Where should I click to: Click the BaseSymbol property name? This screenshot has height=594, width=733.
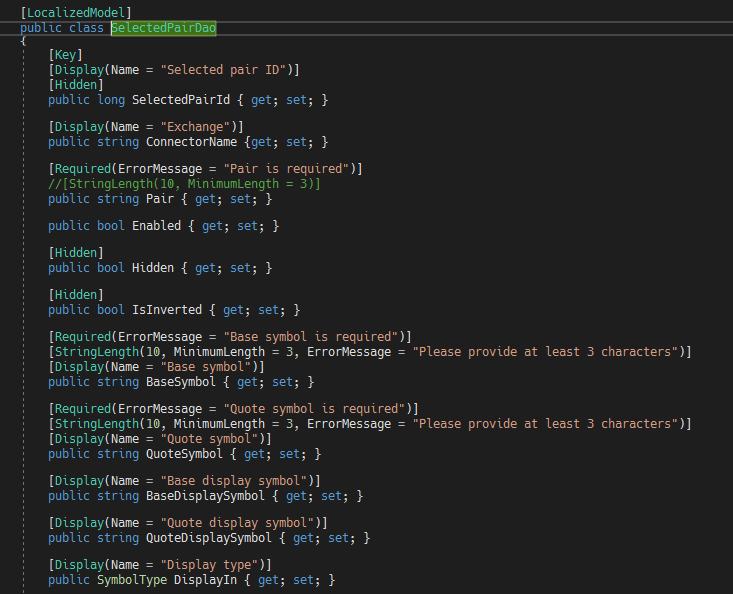pyautogui.click(x=181, y=382)
